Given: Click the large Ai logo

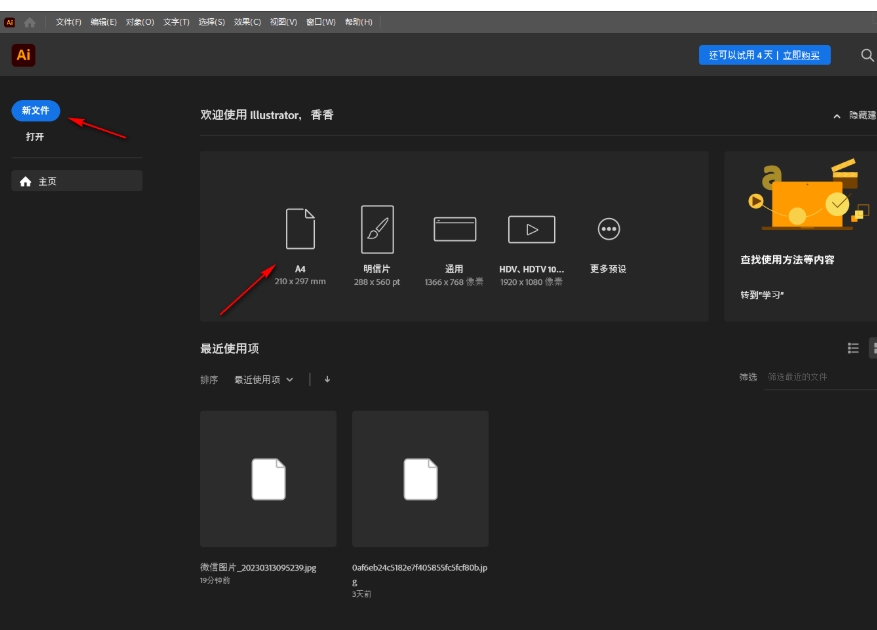Looking at the screenshot, I should pos(23,55).
